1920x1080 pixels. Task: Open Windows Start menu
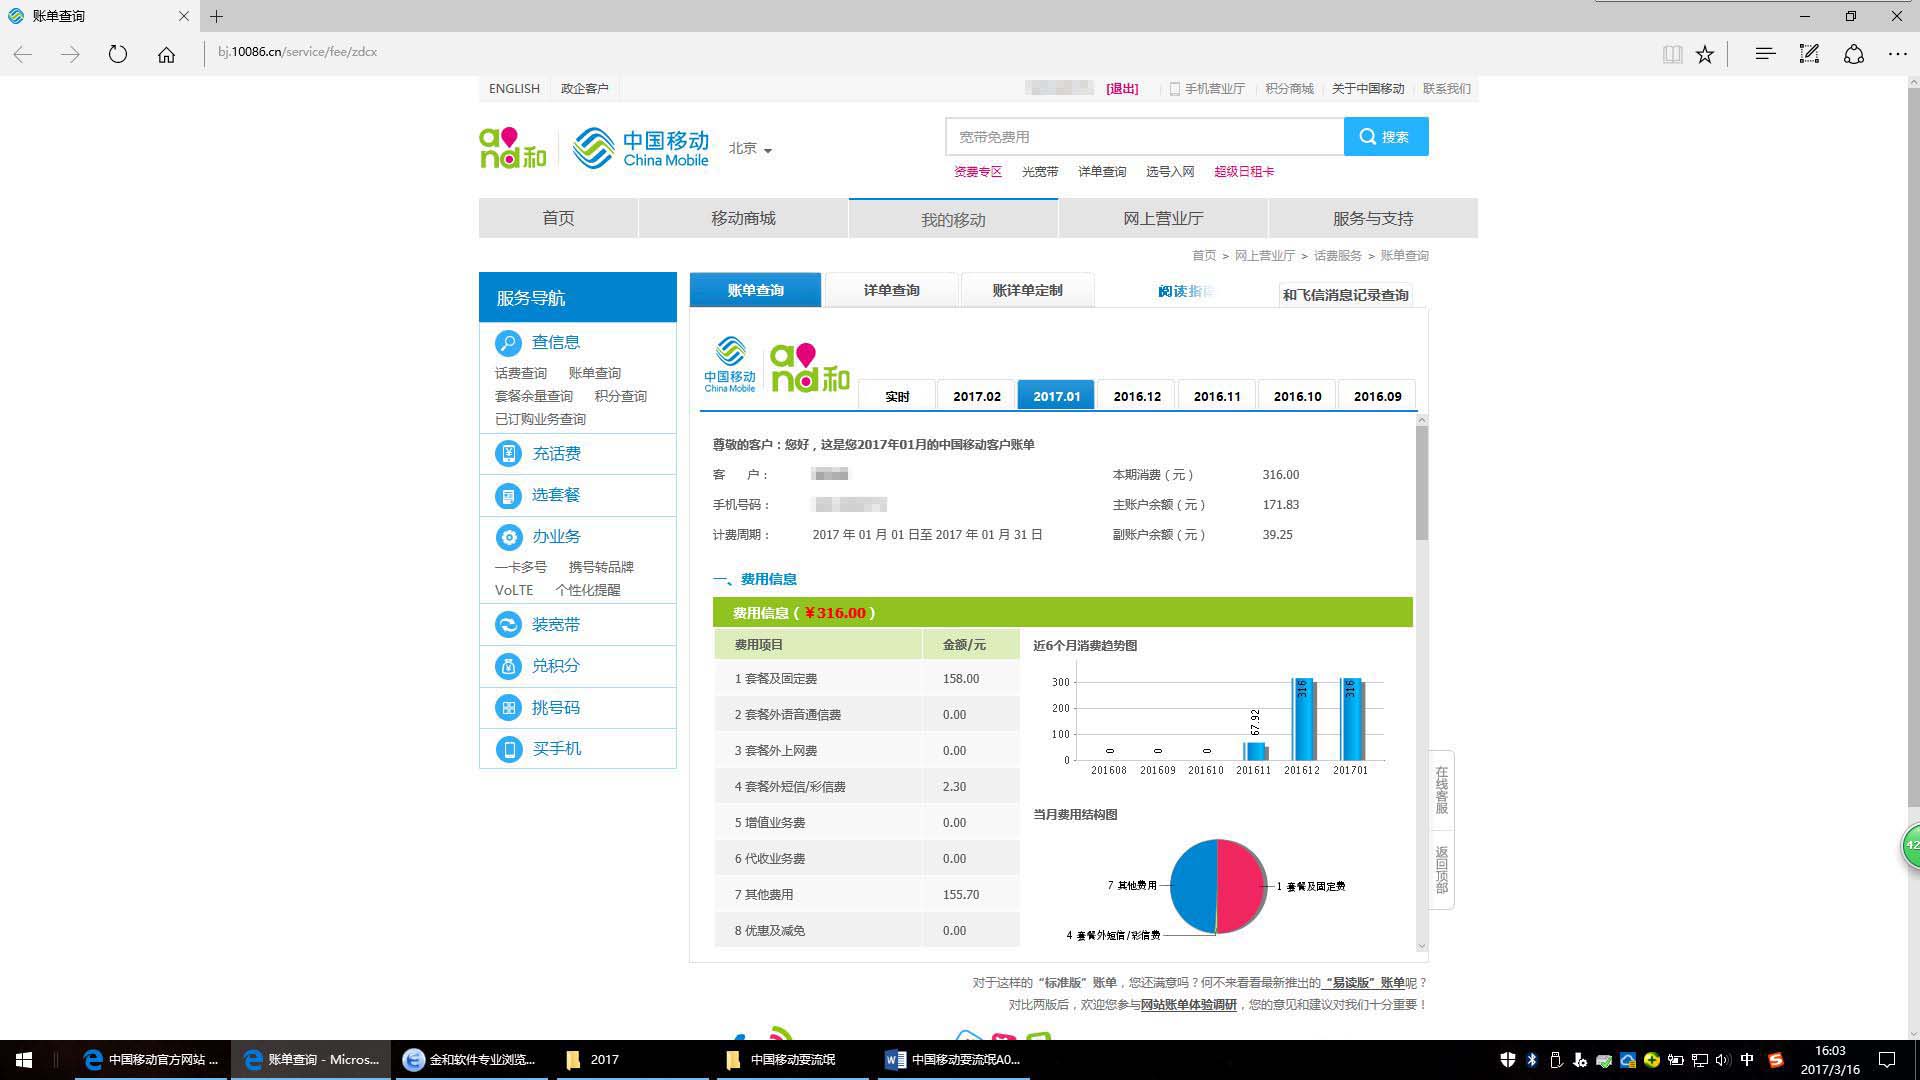point(24,1060)
